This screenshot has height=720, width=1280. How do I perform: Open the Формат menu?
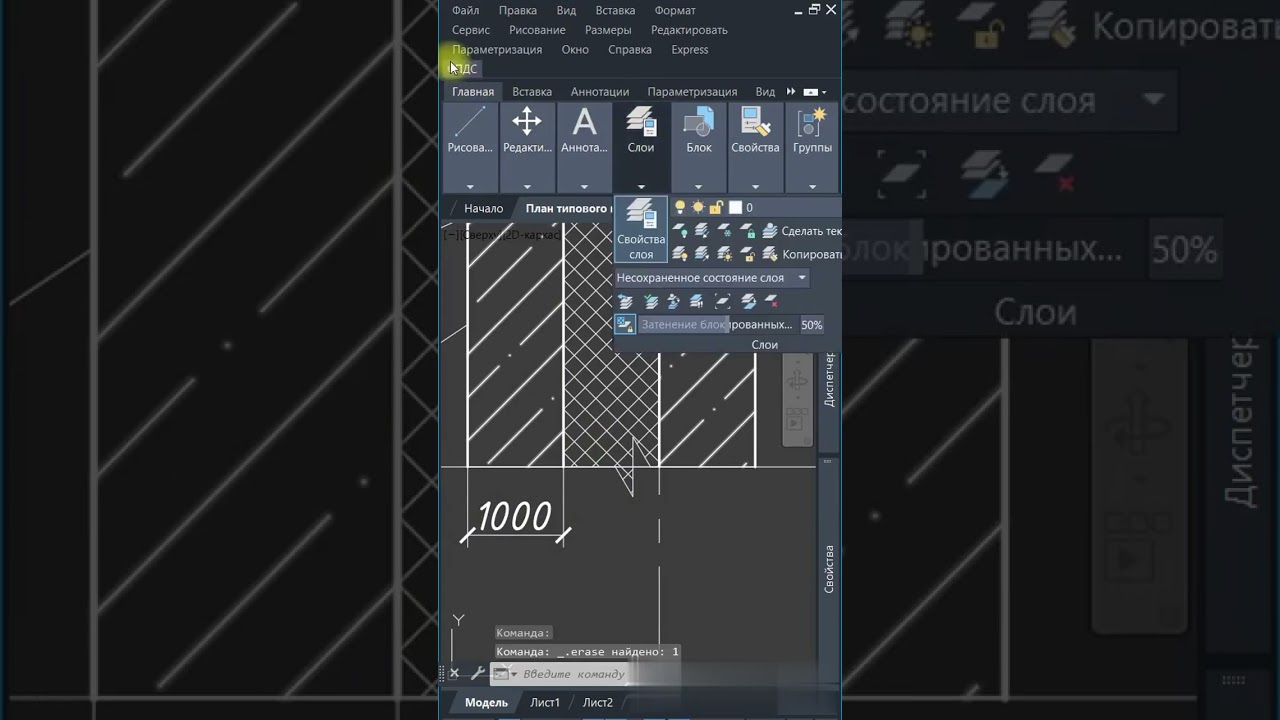coord(675,10)
